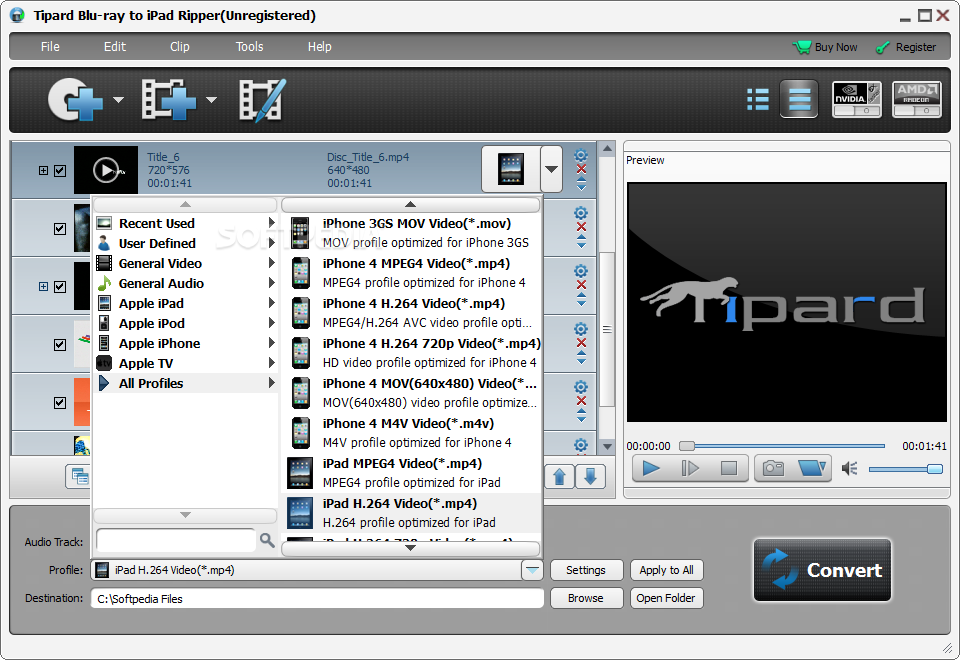Image resolution: width=960 pixels, height=660 pixels.
Task: Open the General Audio profile category
Action: pos(186,283)
